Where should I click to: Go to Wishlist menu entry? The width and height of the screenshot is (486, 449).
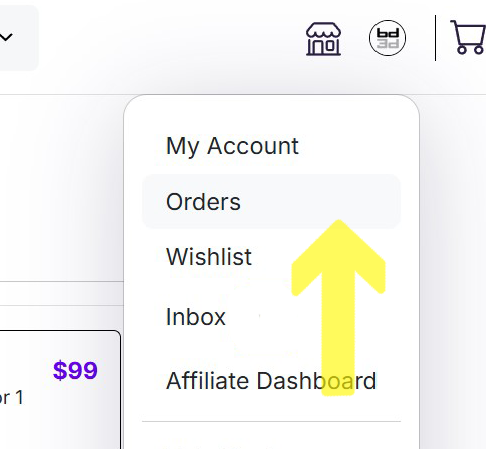pos(209,257)
